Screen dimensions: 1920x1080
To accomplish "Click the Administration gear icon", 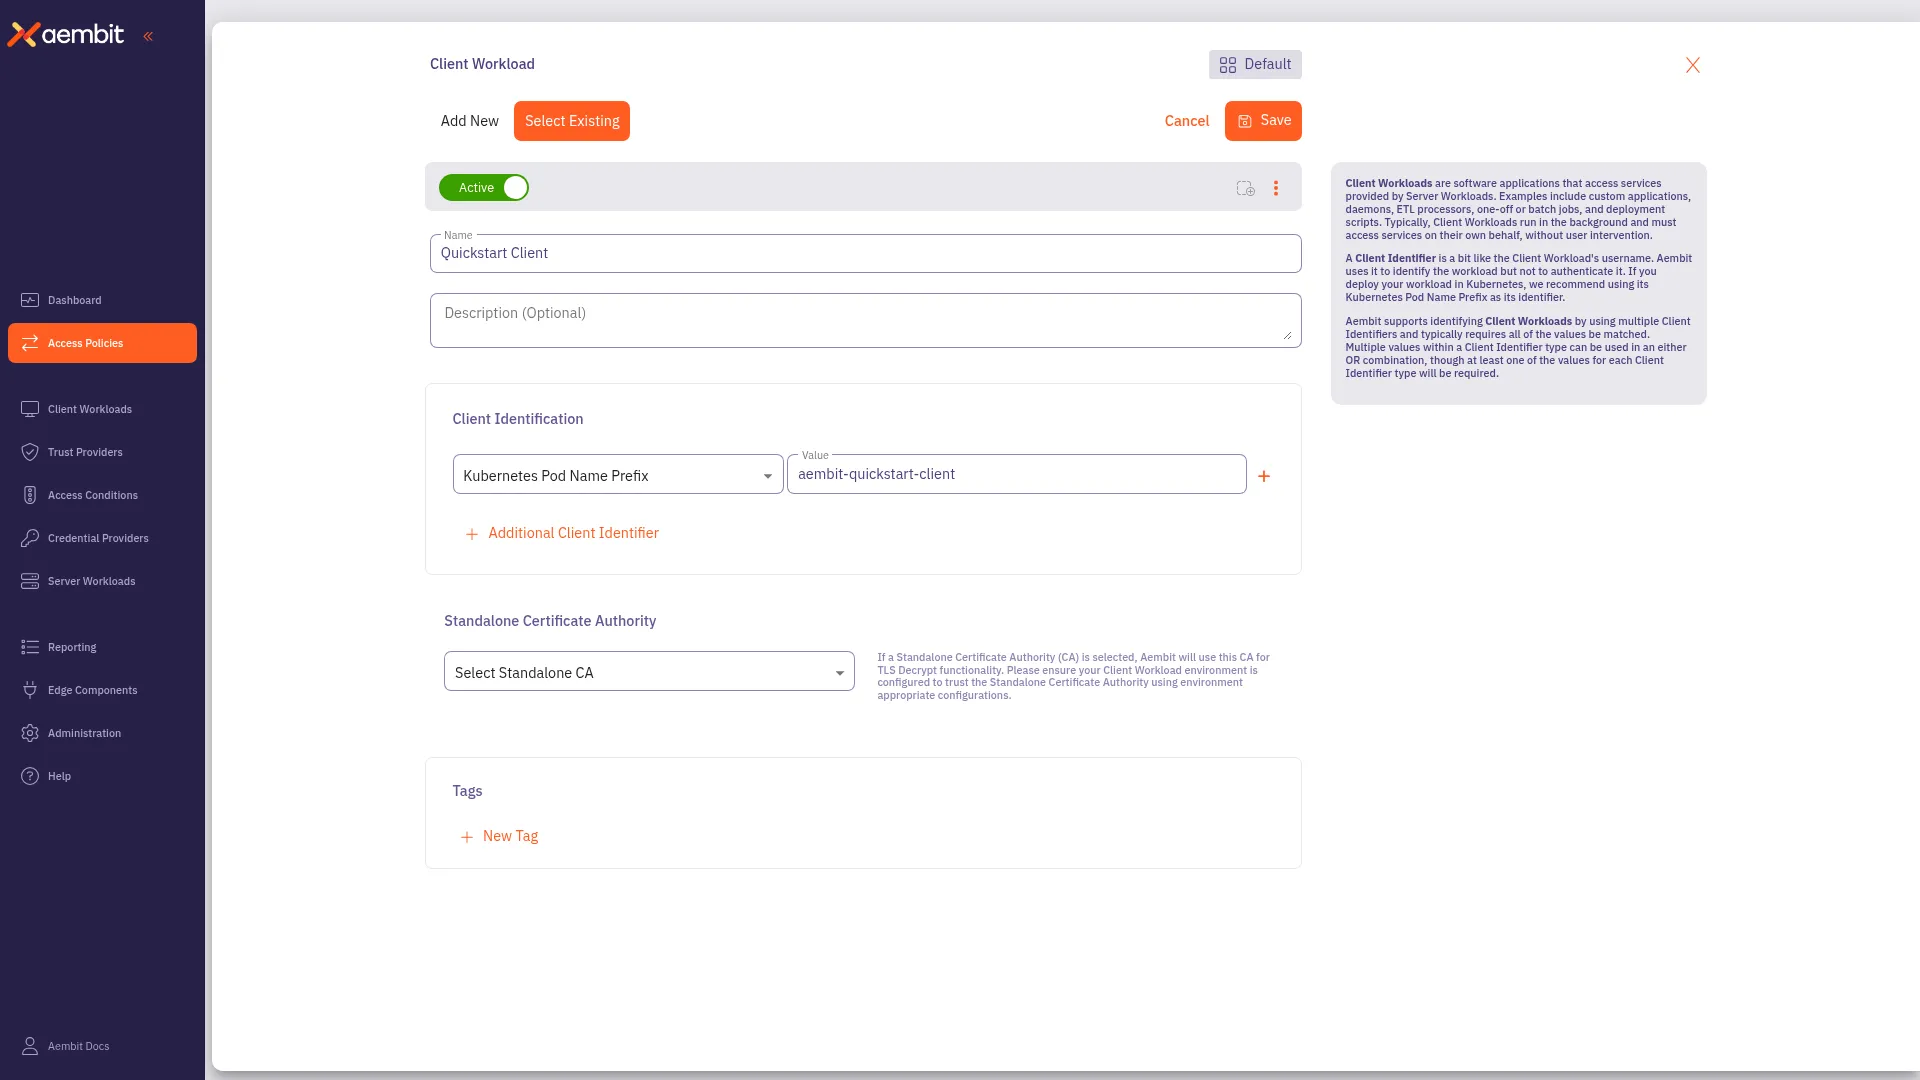I will point(30,733).
